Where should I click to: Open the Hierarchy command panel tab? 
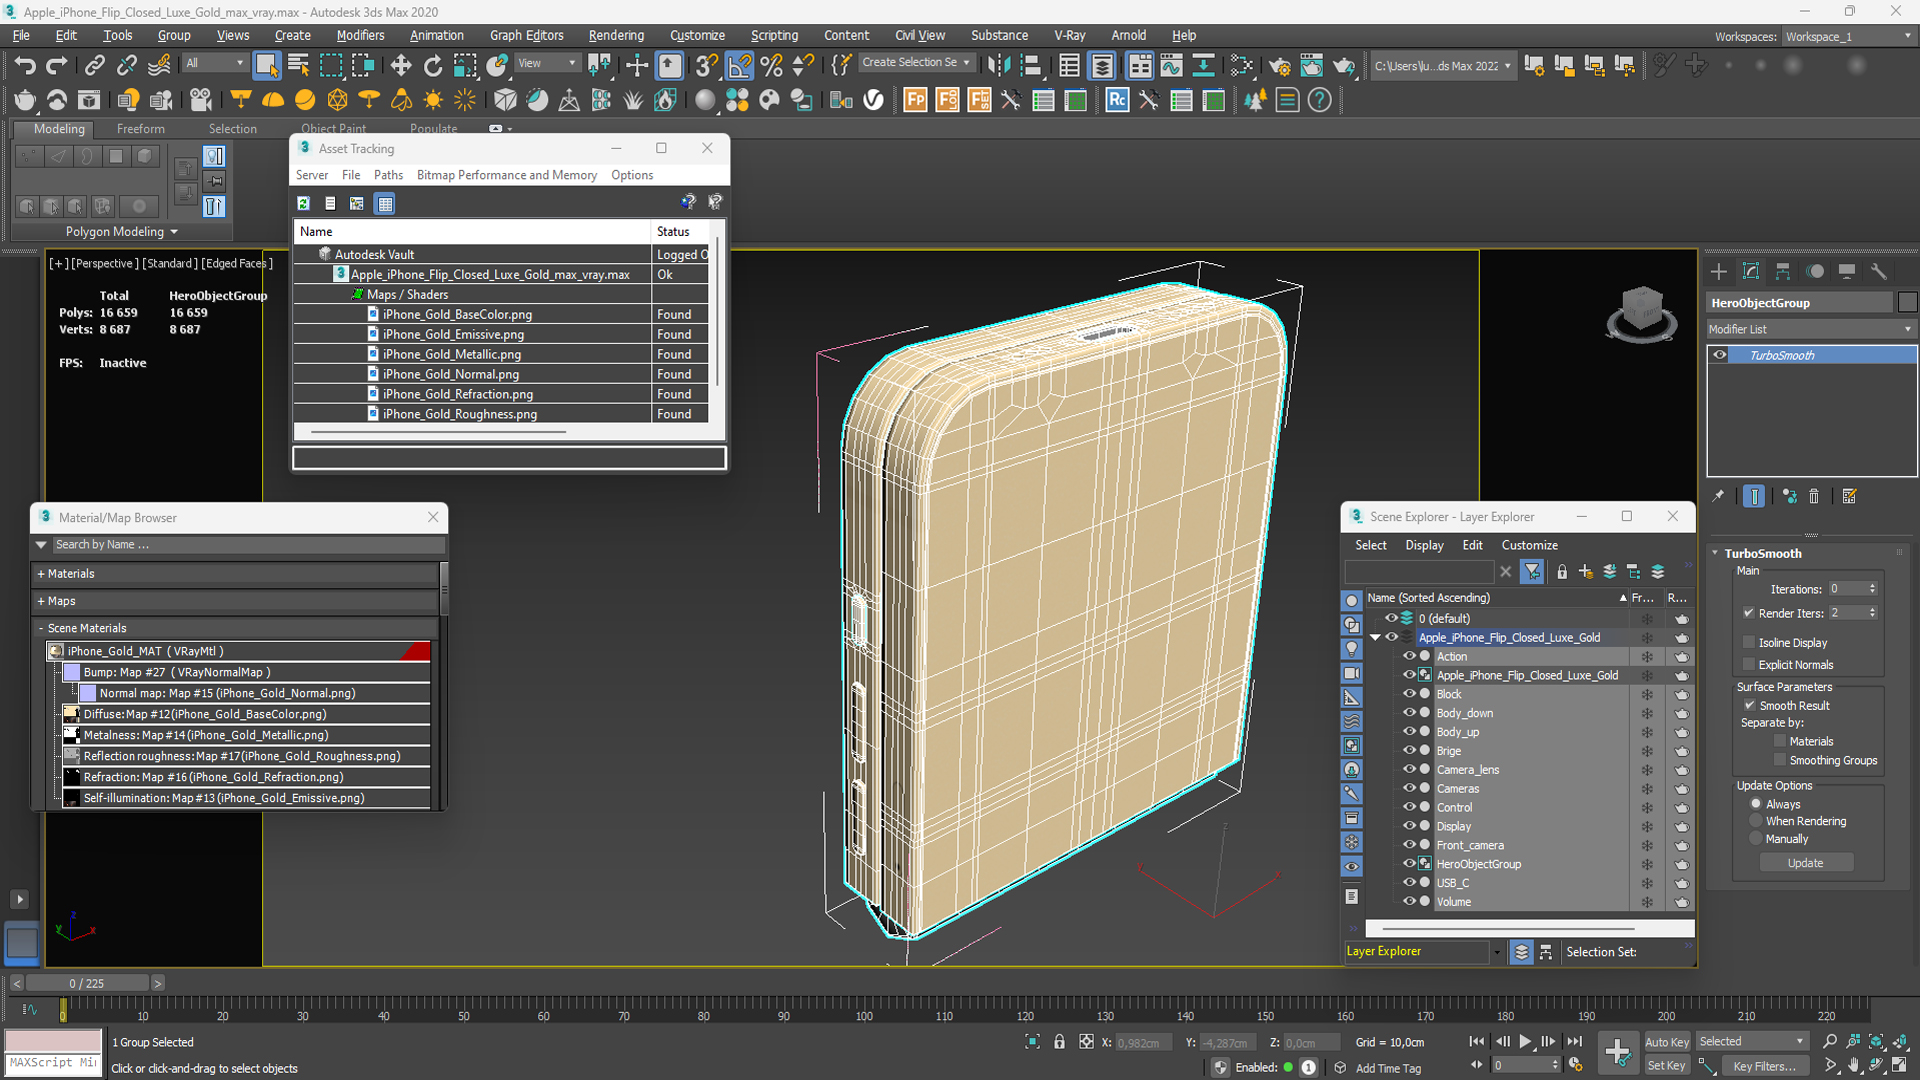point(1782,271)
